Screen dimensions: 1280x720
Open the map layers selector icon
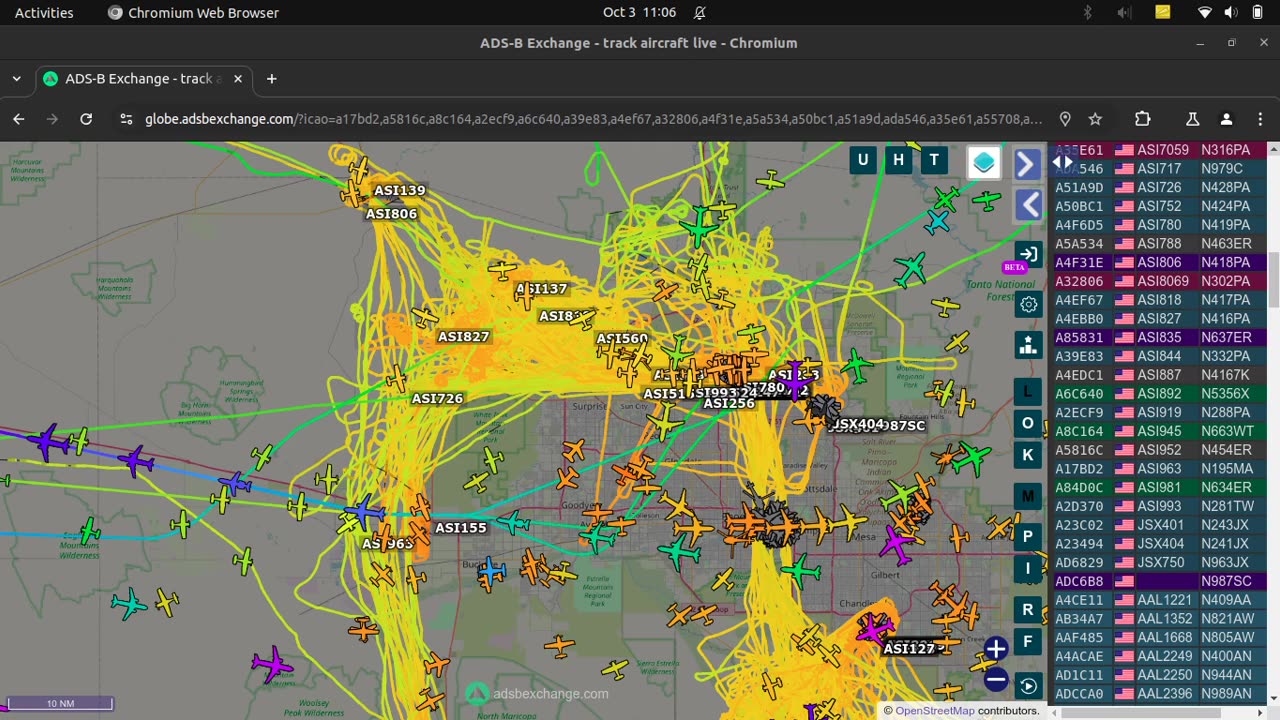coord(984,163)
